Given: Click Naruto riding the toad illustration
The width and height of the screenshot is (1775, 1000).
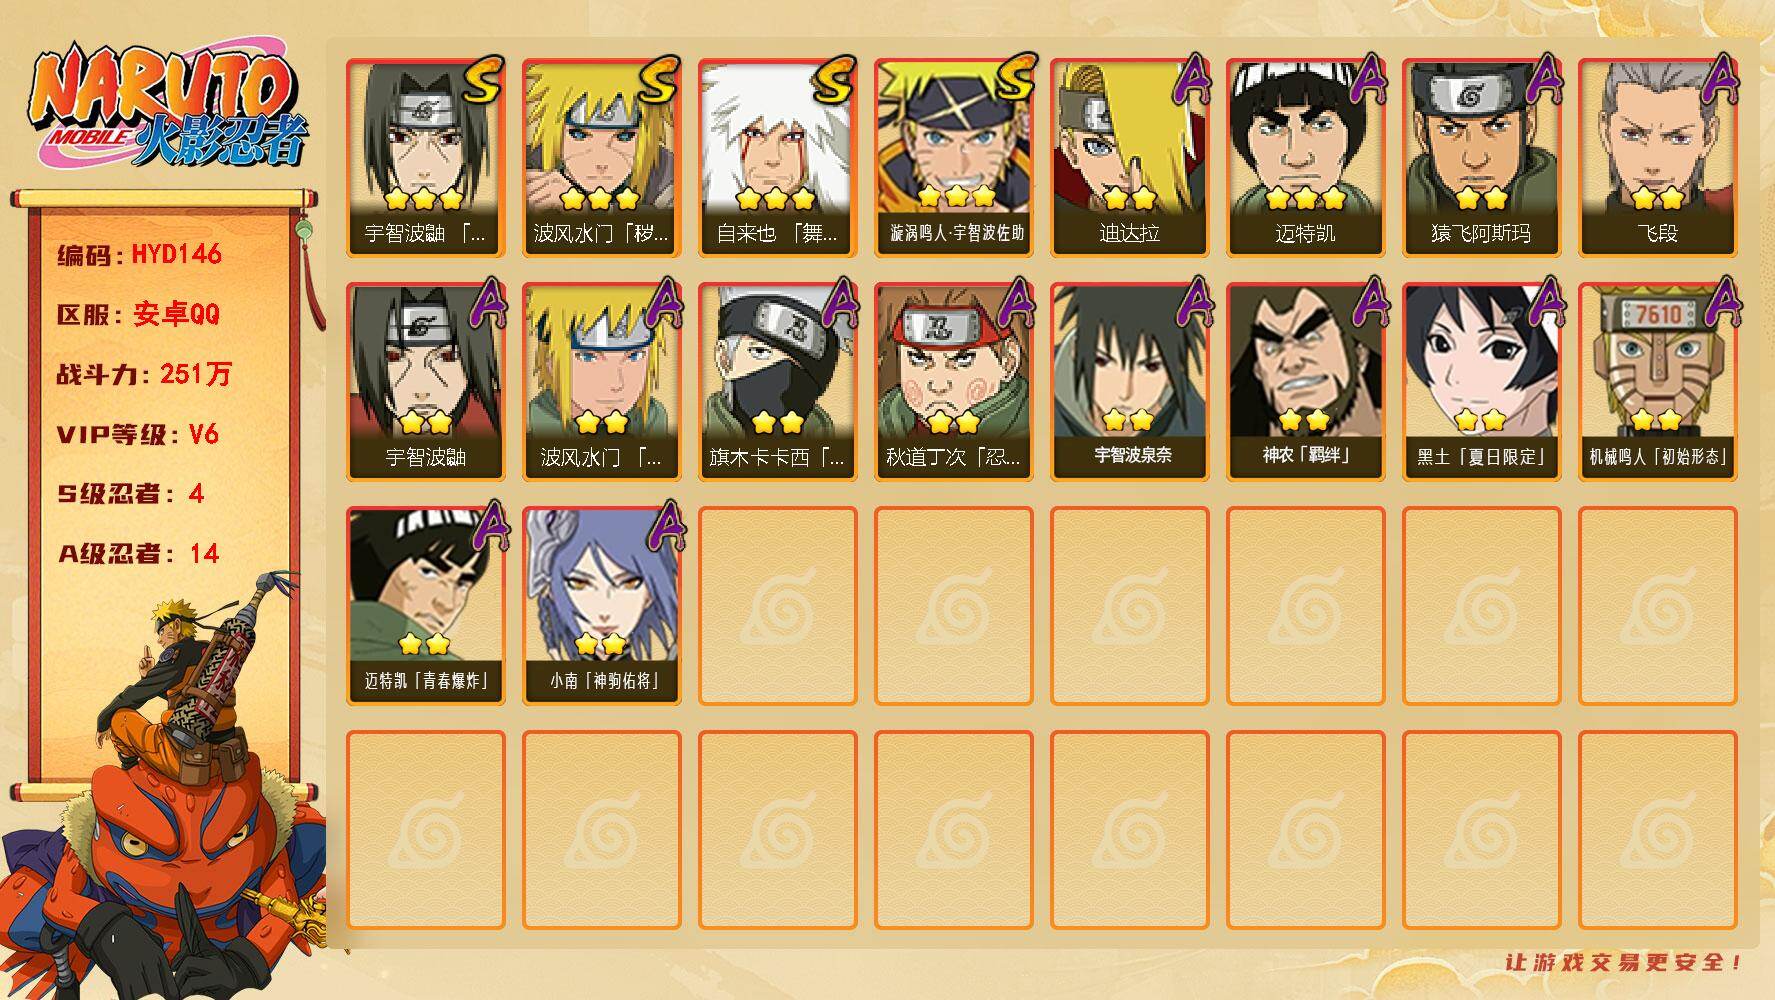Looking at the screenshot, I should (165, 790).
